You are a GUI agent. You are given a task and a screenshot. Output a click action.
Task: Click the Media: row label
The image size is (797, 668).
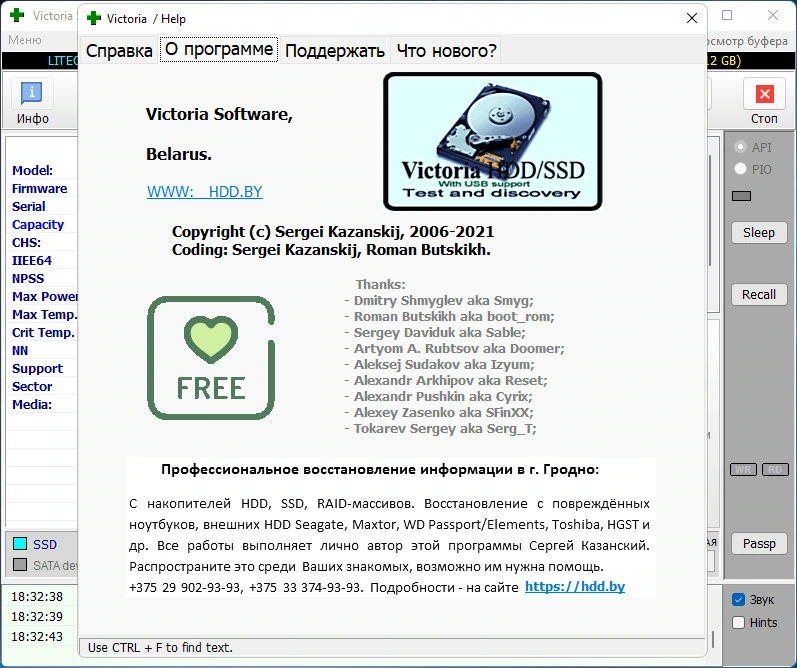[x=32, y=405]
